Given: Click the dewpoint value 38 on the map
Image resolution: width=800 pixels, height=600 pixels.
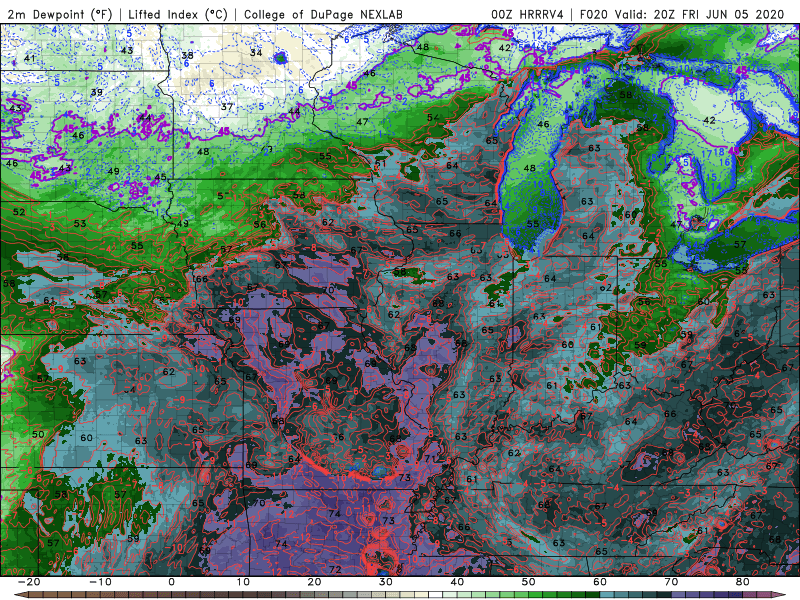Looking at the screenshot, I should (187, 55).
